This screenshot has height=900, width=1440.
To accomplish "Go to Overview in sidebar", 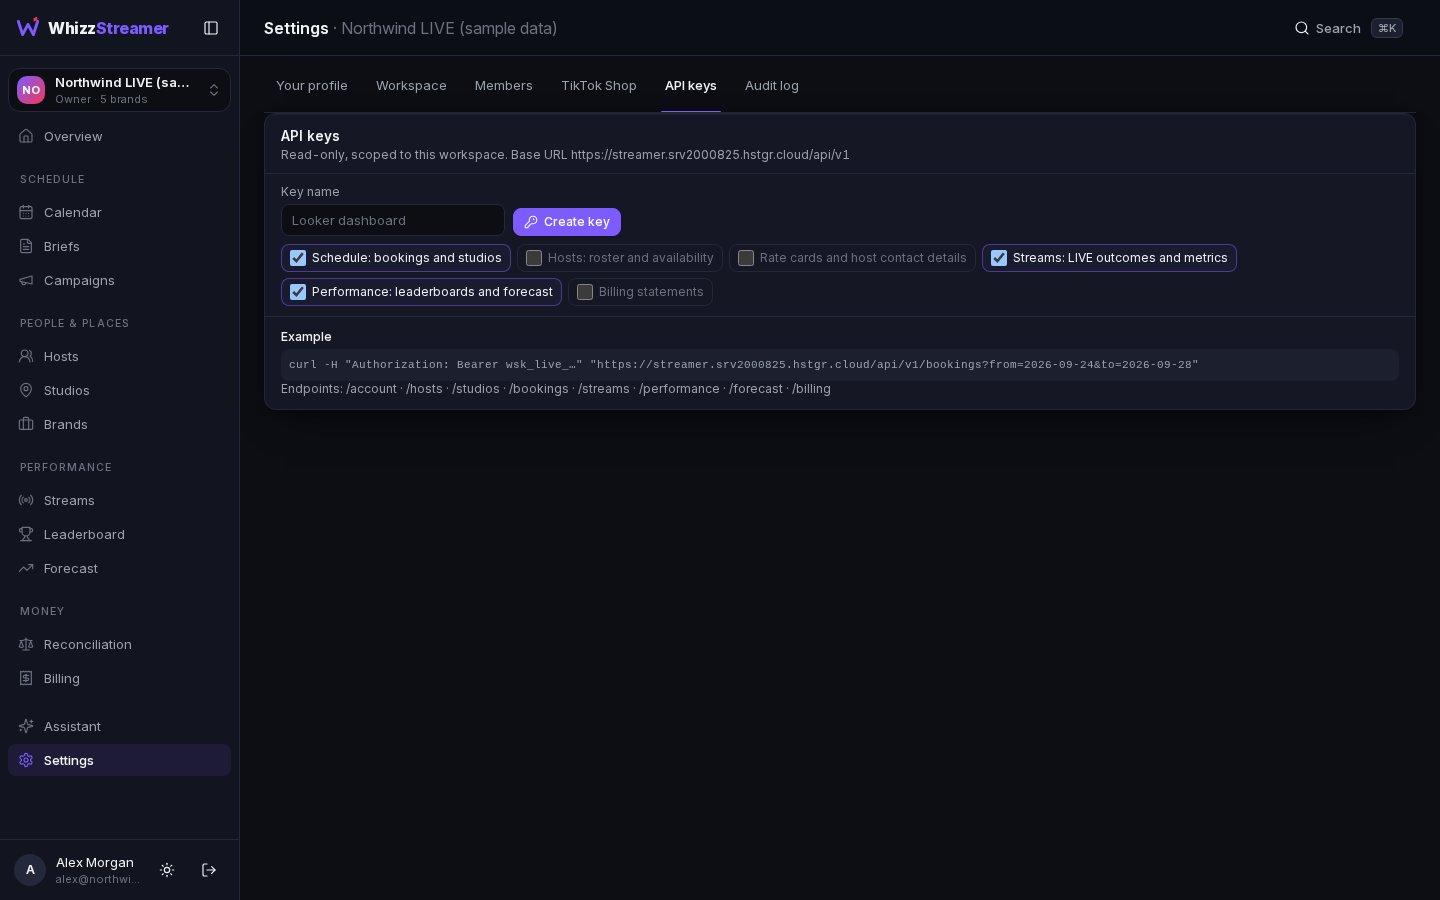I will [x=119, y=136].
